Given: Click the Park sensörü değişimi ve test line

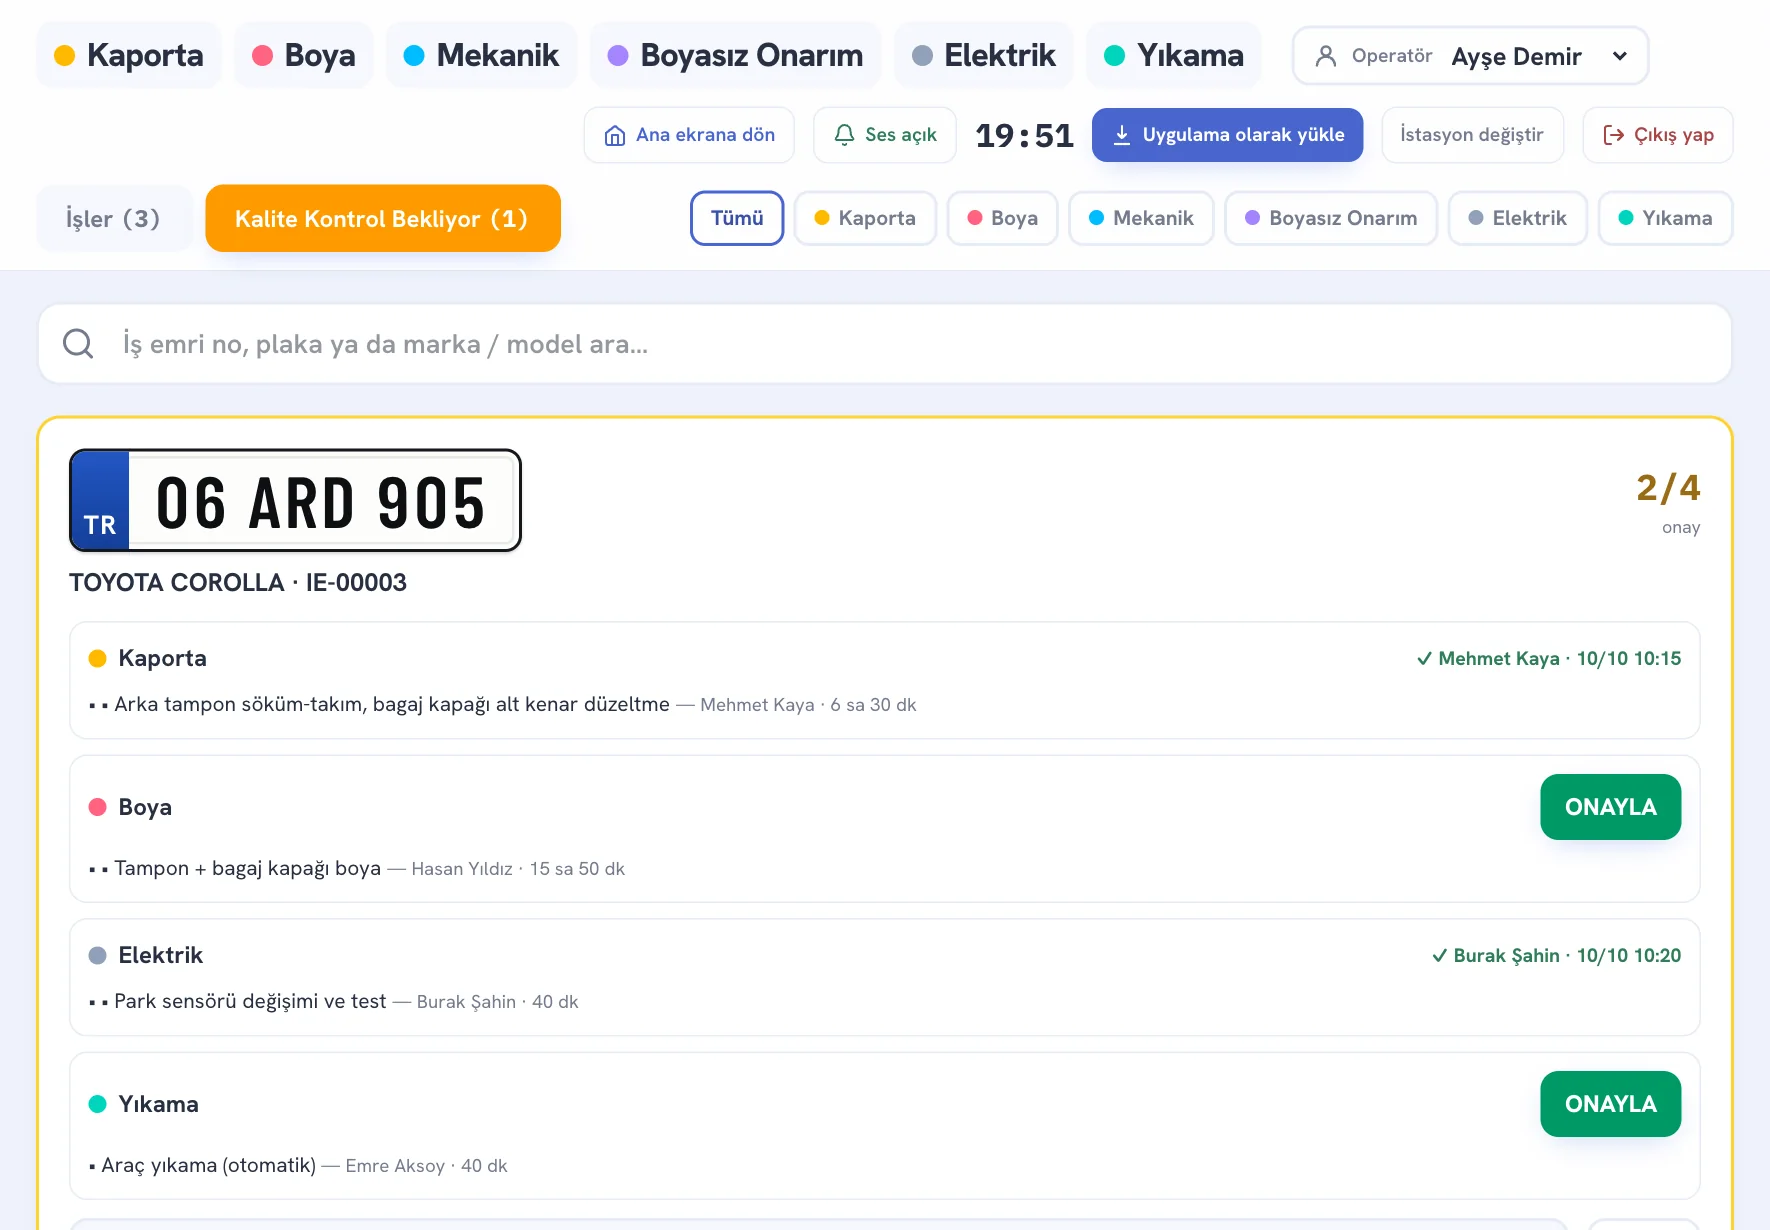Looking at the screenshot, I should pos(333,1002).
